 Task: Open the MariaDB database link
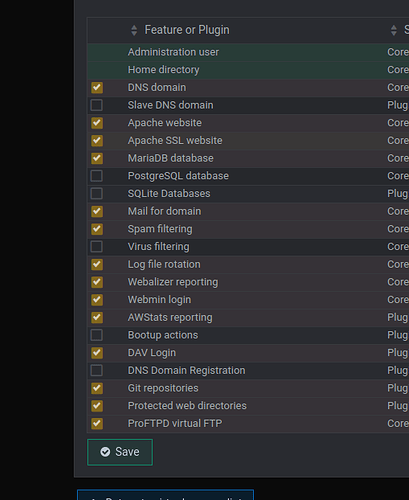pyautogui.click(x=171, y=158)
